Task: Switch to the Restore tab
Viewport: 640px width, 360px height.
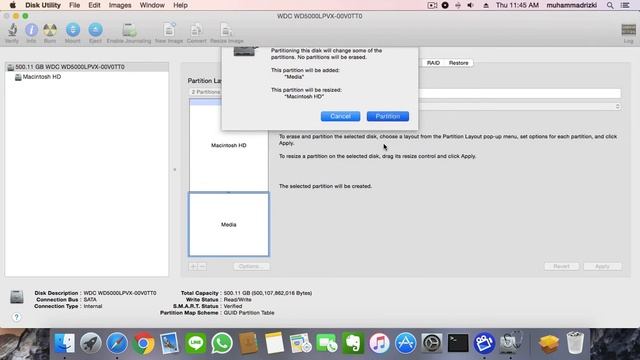Action: click(x=458, y=63)
